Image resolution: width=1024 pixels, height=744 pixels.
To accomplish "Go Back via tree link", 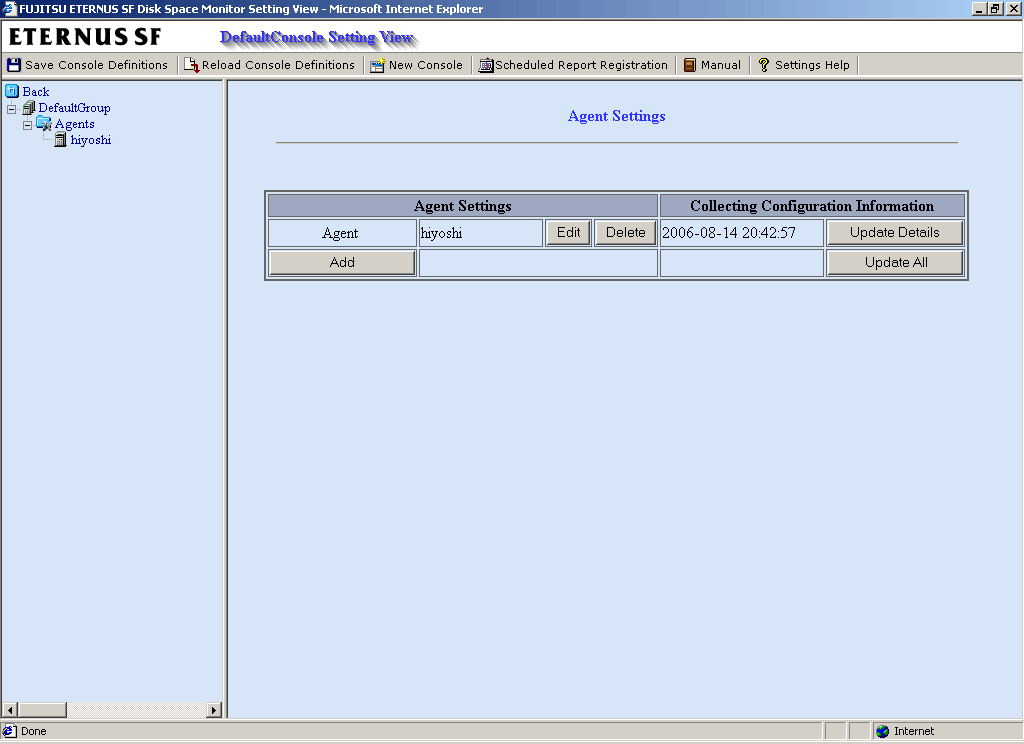I will coord(36,91).
